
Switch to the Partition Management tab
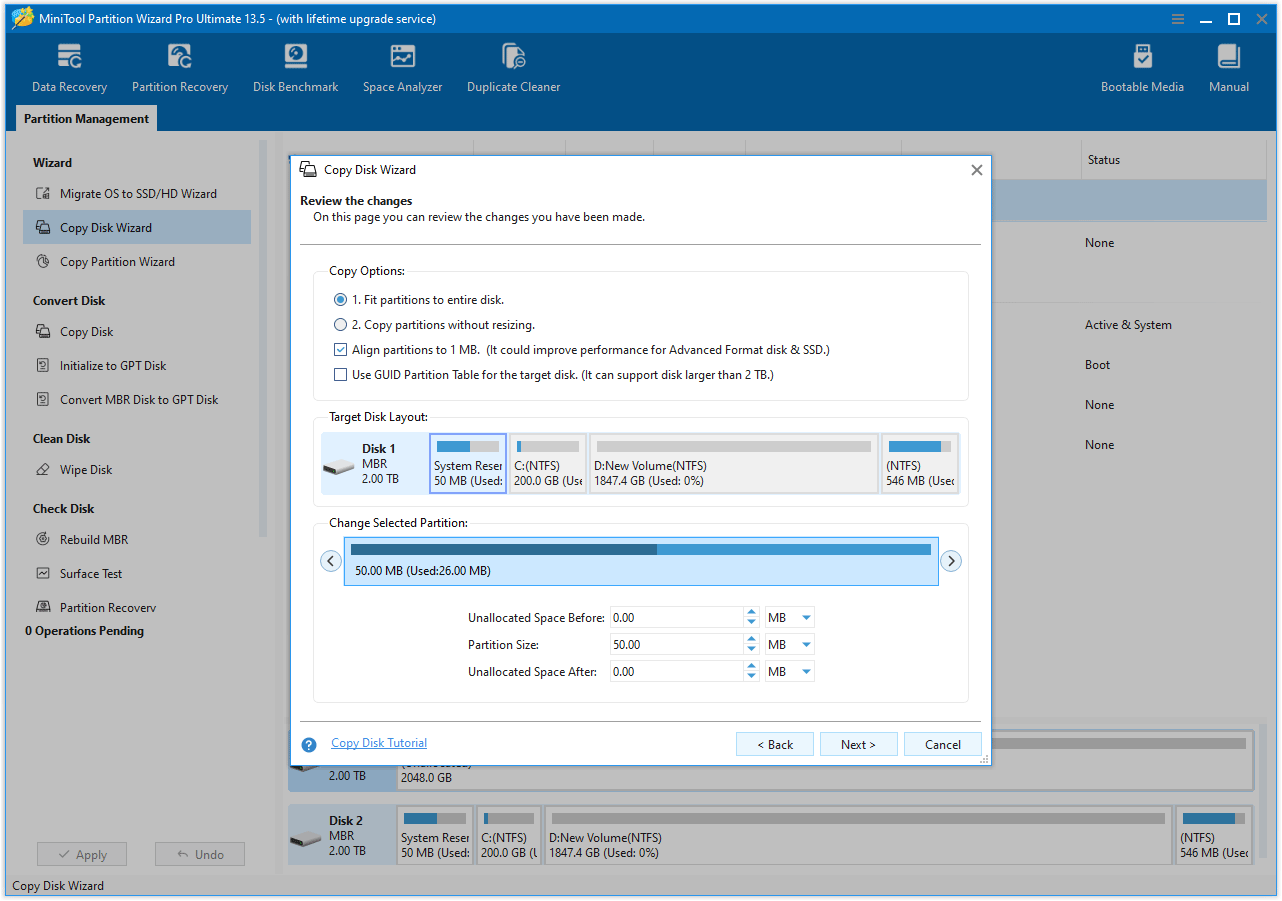[x=85, y=118]
